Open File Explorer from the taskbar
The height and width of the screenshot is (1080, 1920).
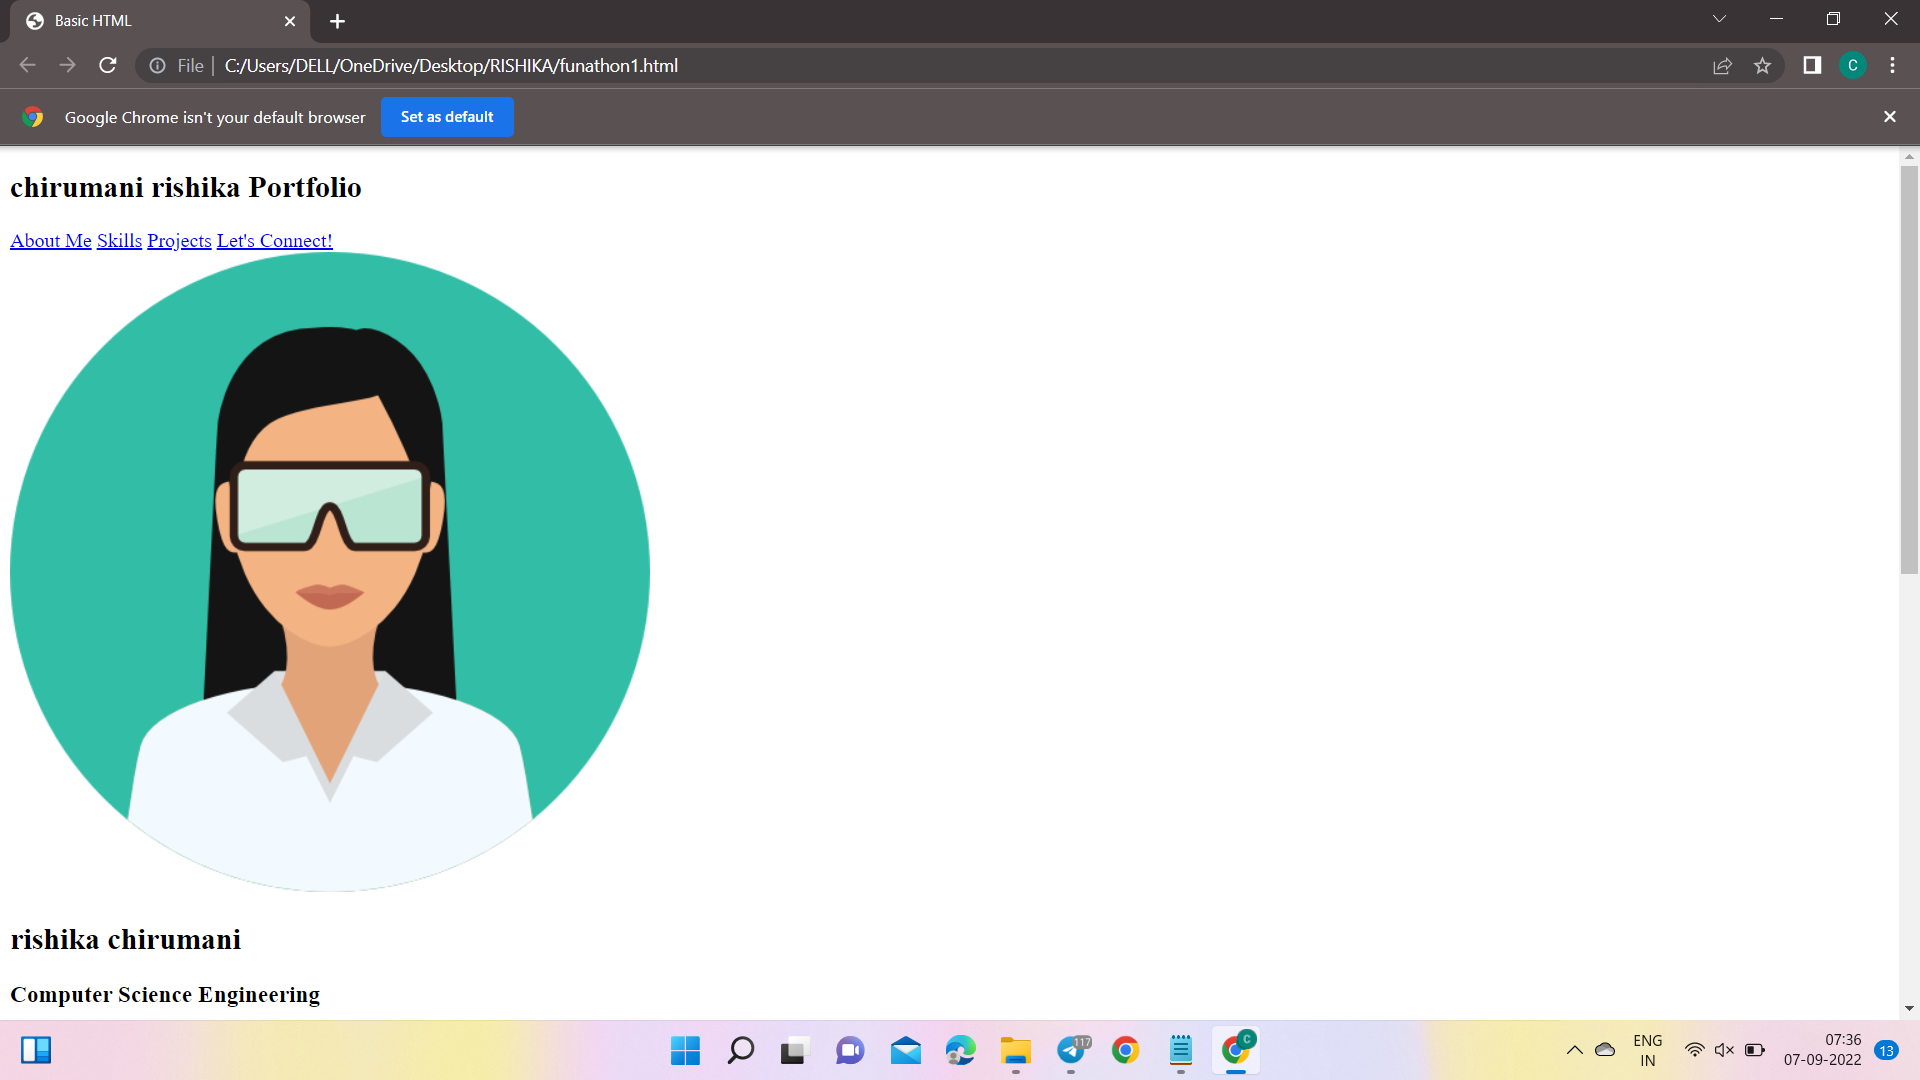(x=1016, y=1050)
